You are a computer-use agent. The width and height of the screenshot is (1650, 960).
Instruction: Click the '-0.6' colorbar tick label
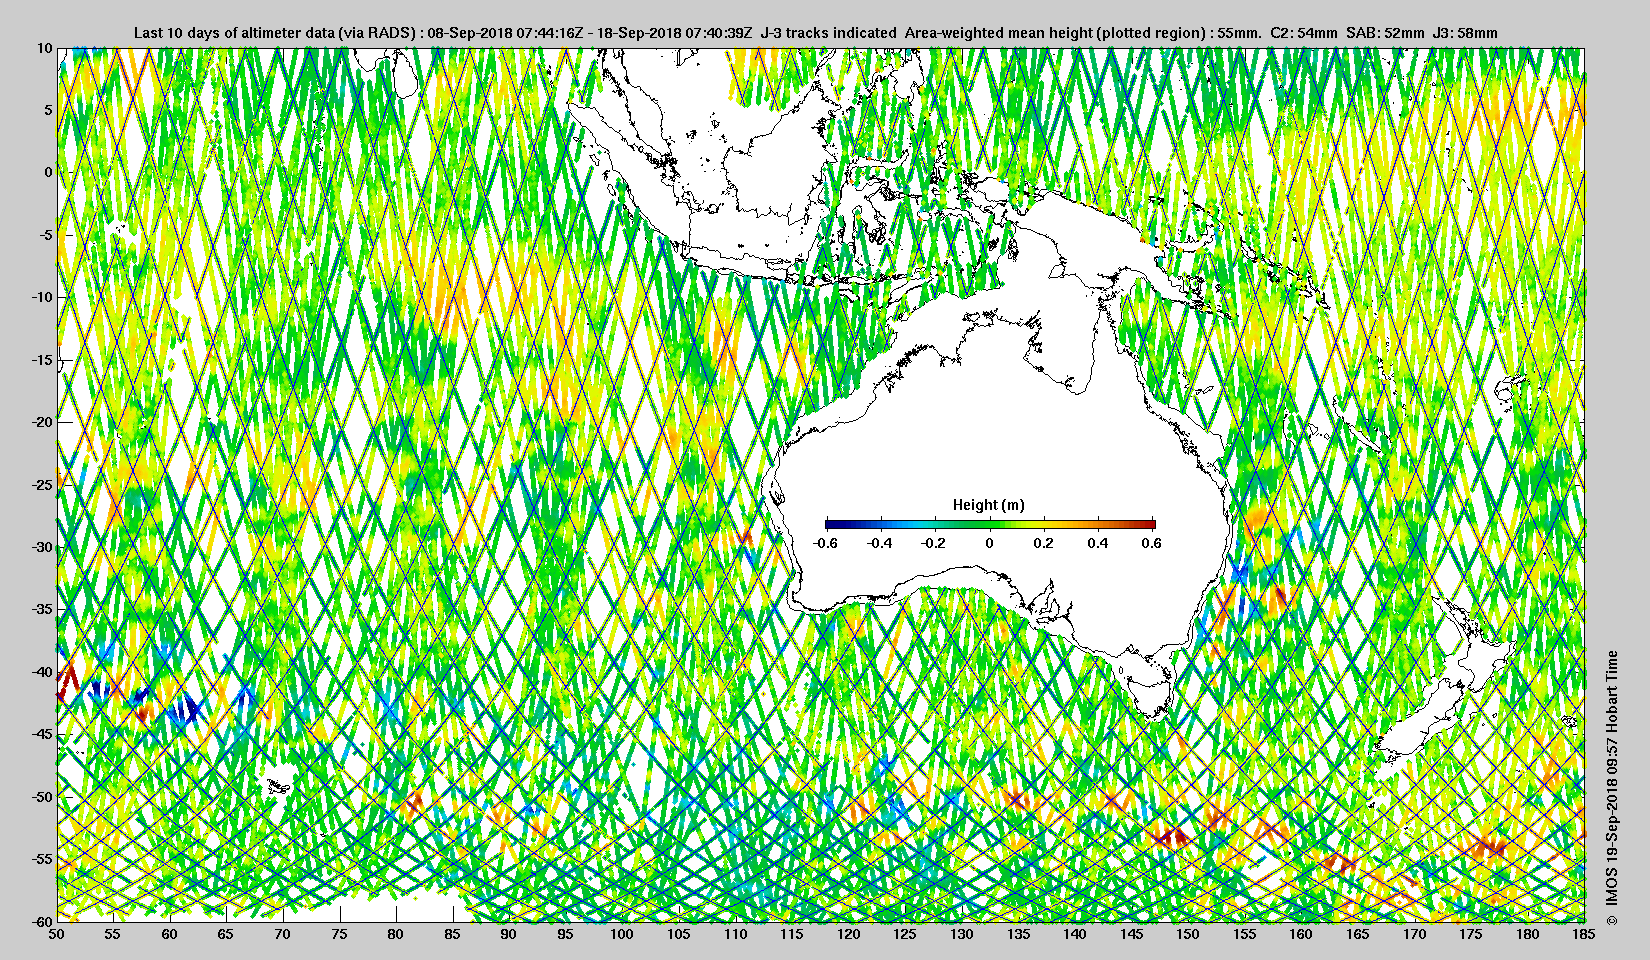(825, 543)
